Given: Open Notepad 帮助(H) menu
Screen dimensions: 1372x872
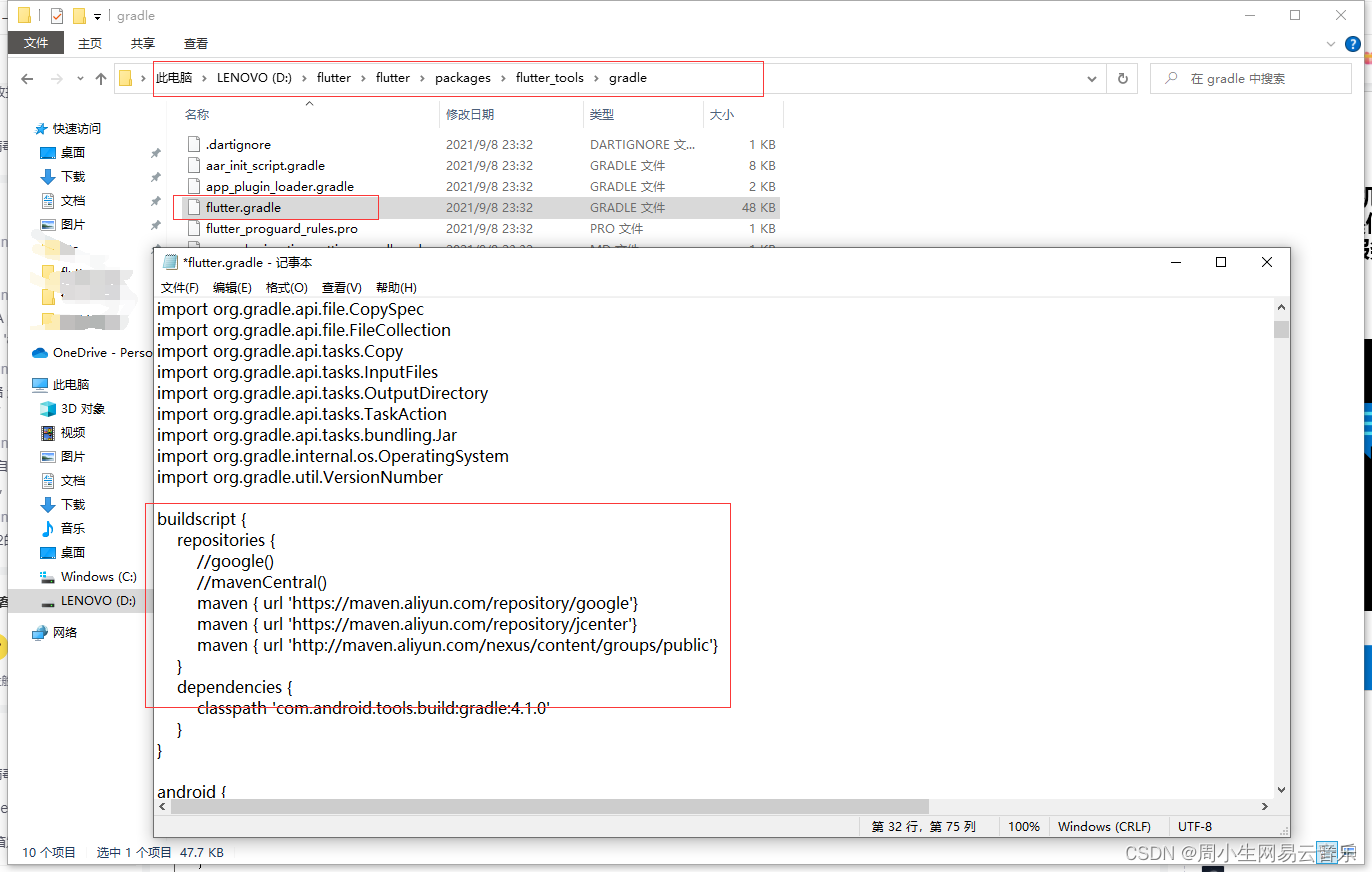Looking at the screenshot, I should coord(396,288).
